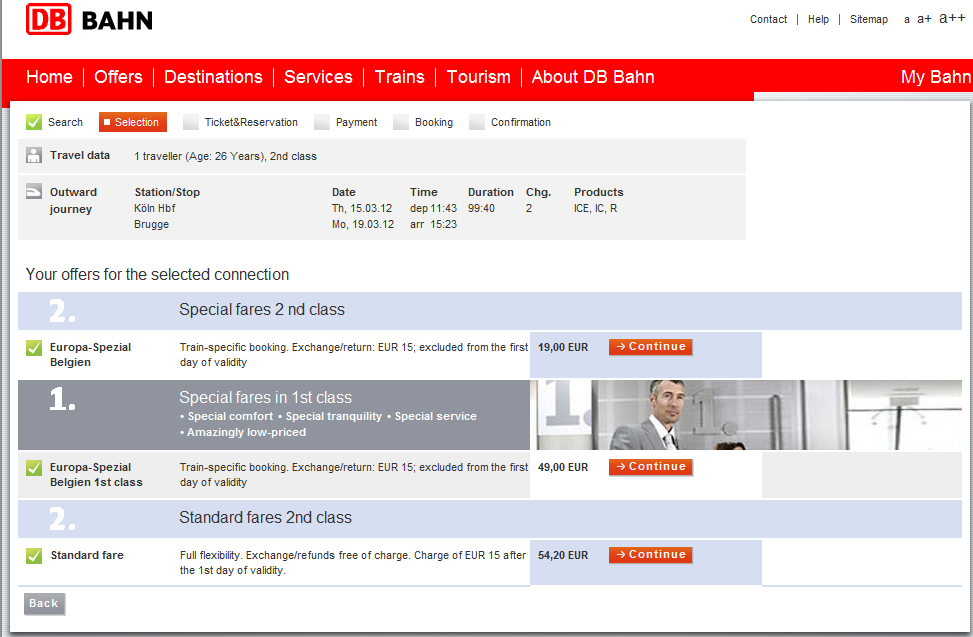Viewport: 973px width, 637px height.
Task: Open the Trains menu
Action: (x=399, y=77)
